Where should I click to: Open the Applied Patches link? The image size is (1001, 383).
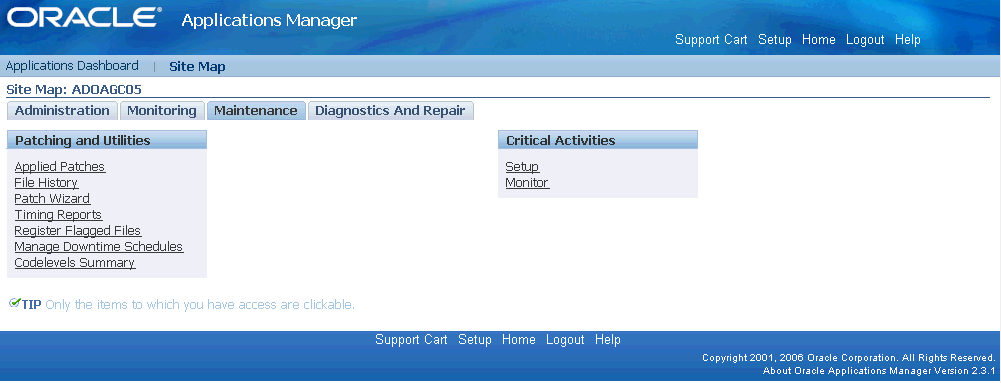click(60, 167)
